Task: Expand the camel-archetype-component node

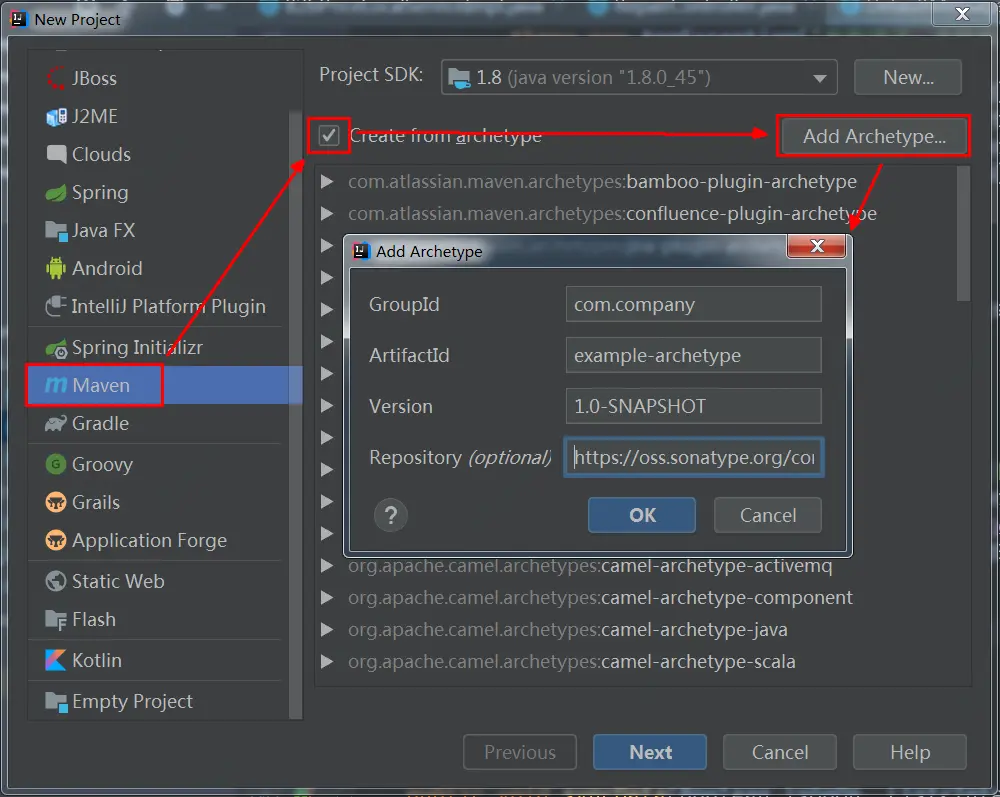Action: [x=327, y=597]
